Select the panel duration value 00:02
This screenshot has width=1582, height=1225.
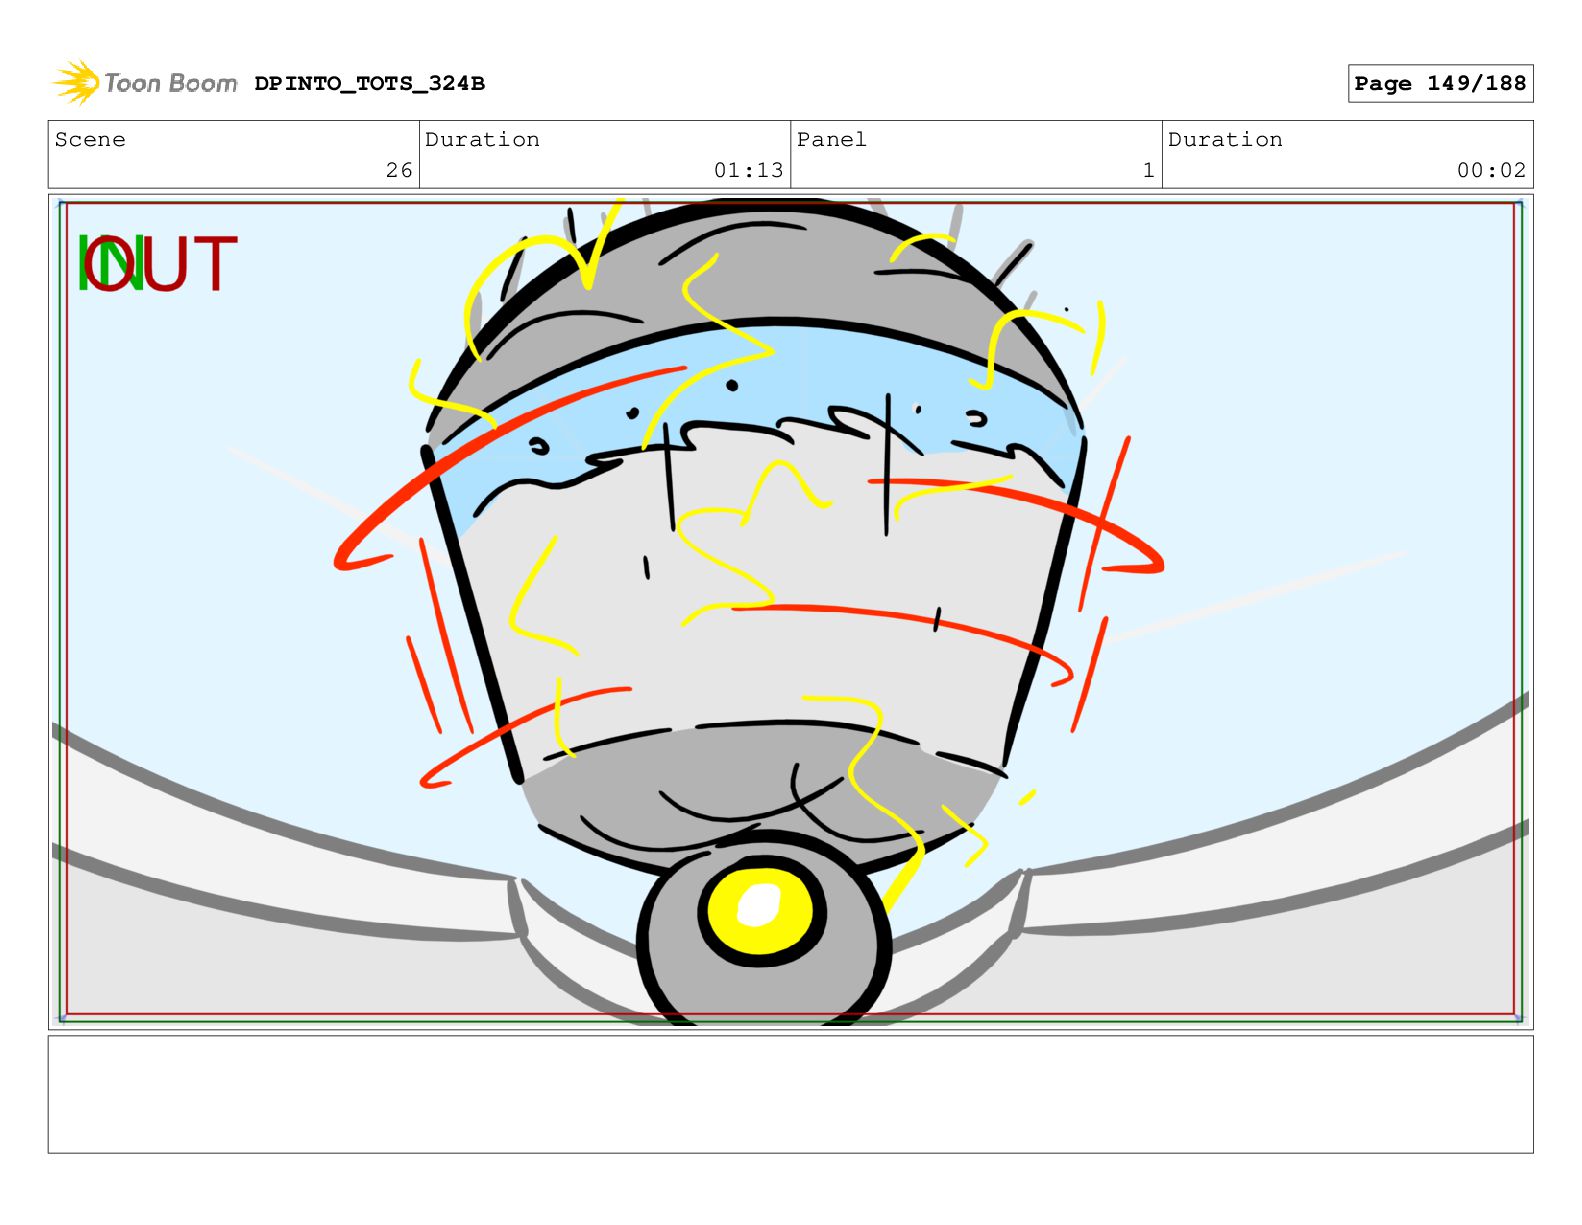(x=1491, y=170)
